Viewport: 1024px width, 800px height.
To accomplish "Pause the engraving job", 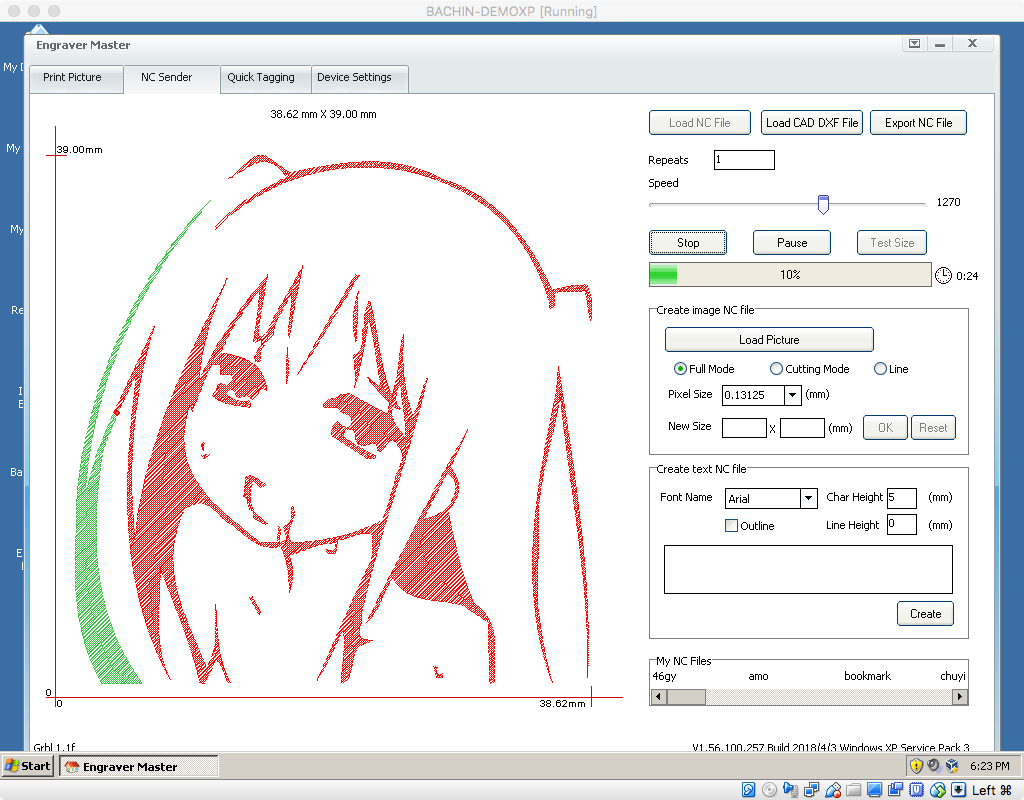I will coord(792,243).
